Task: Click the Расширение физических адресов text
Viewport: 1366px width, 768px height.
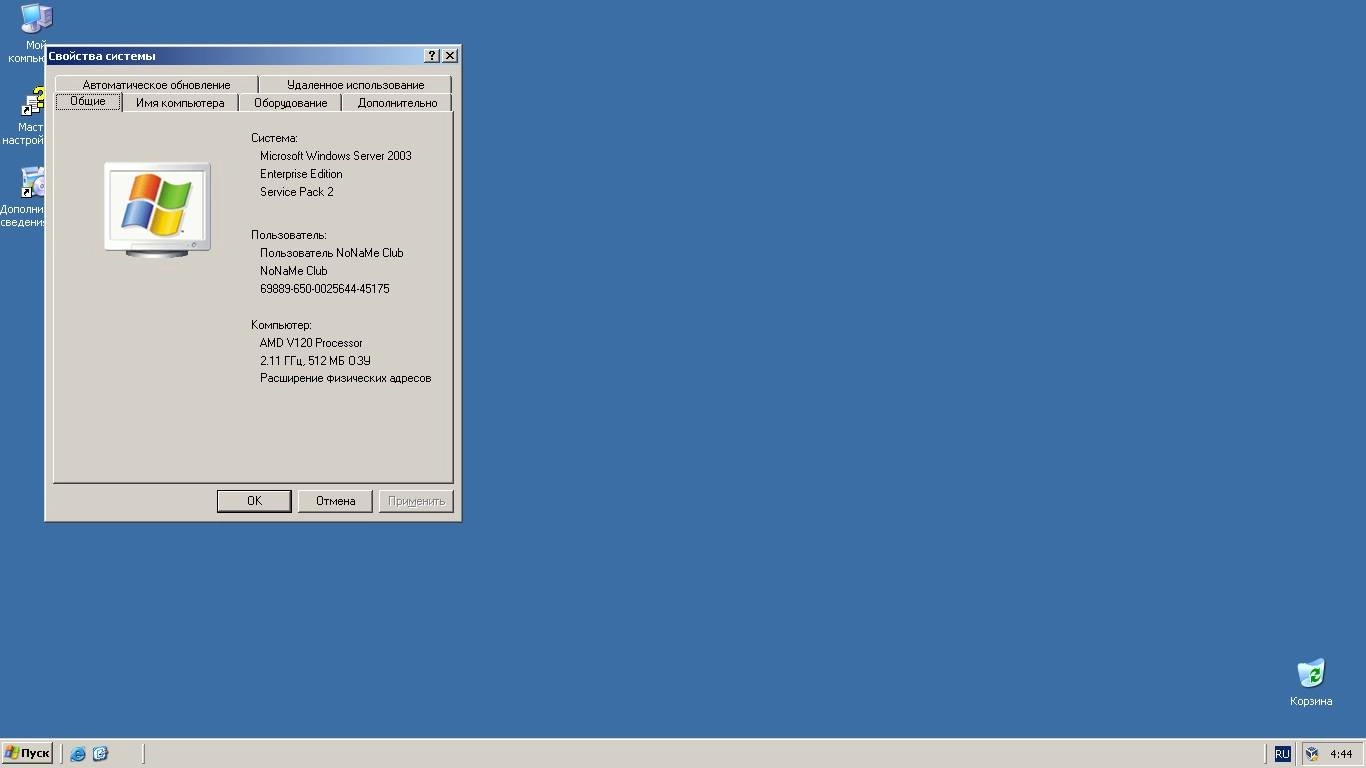Action: tap(346, 379)
